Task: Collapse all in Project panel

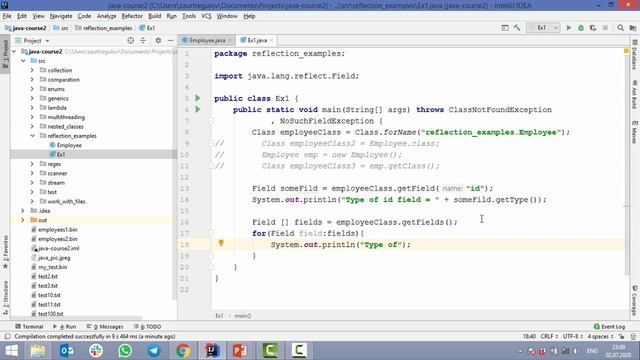Action: [143, 40]
